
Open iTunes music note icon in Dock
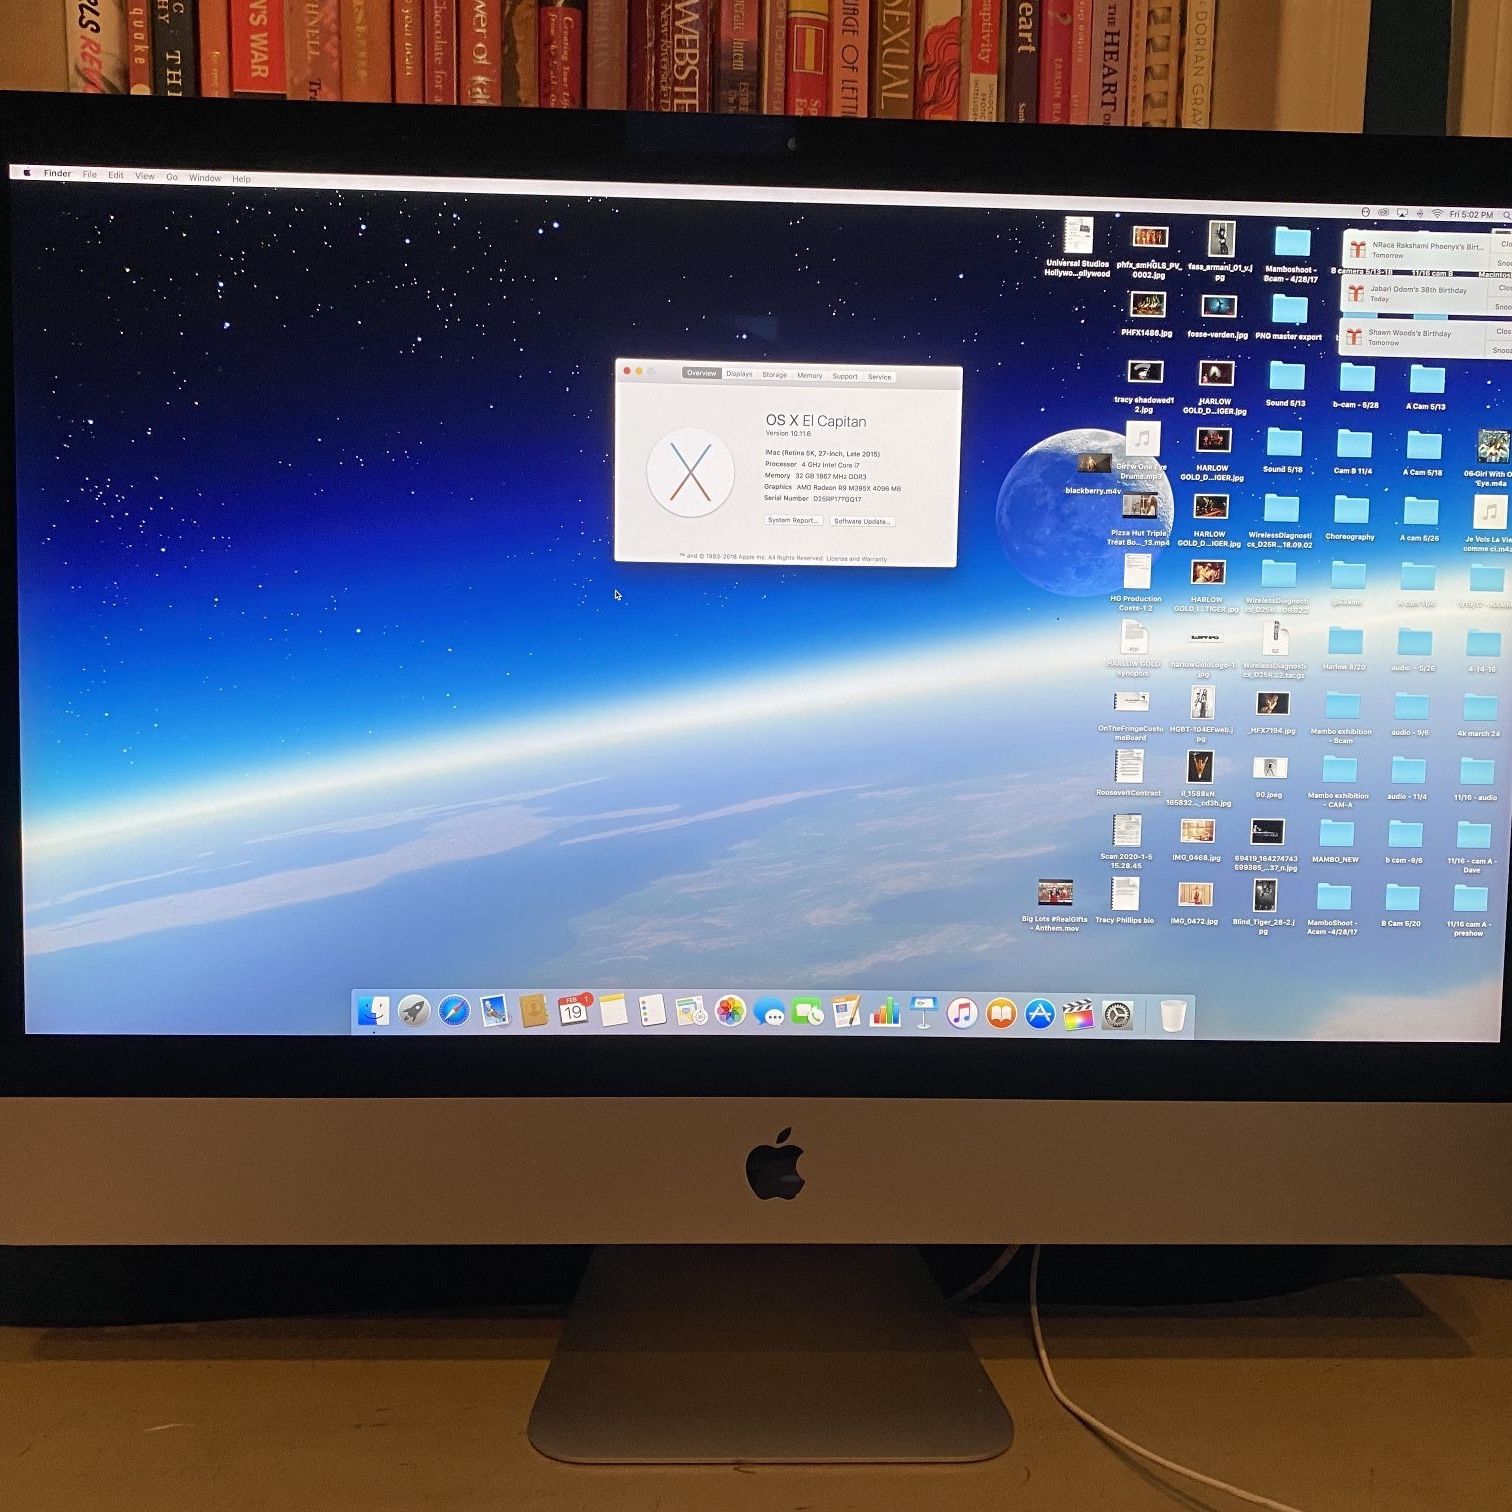[x=962, y=1014]
